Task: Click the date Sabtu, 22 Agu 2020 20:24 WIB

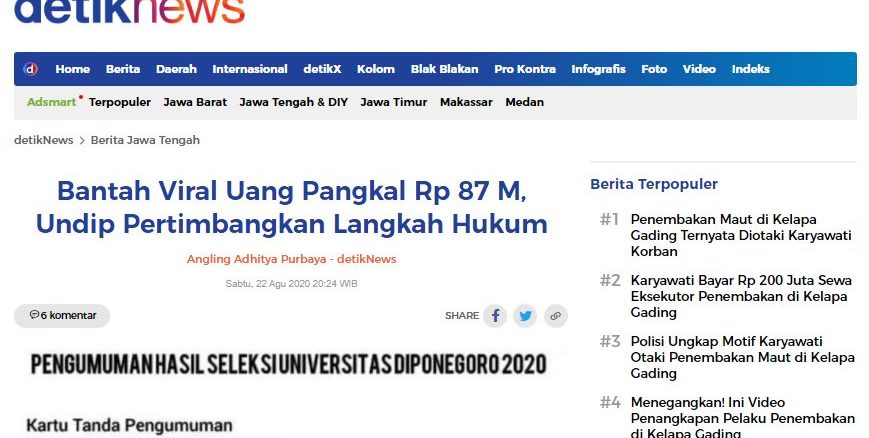Action: click(292, 284)
